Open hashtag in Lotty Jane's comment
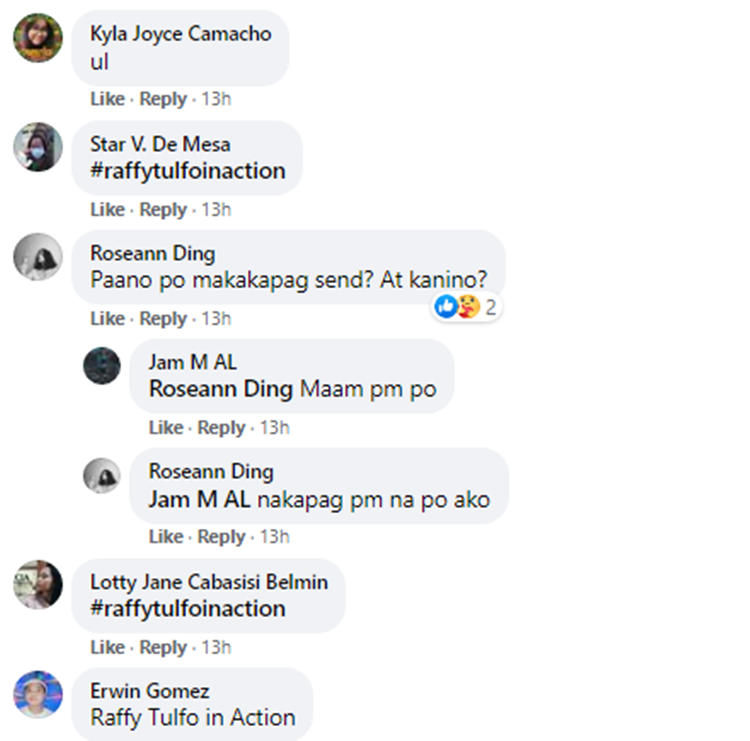 [188, 609]
